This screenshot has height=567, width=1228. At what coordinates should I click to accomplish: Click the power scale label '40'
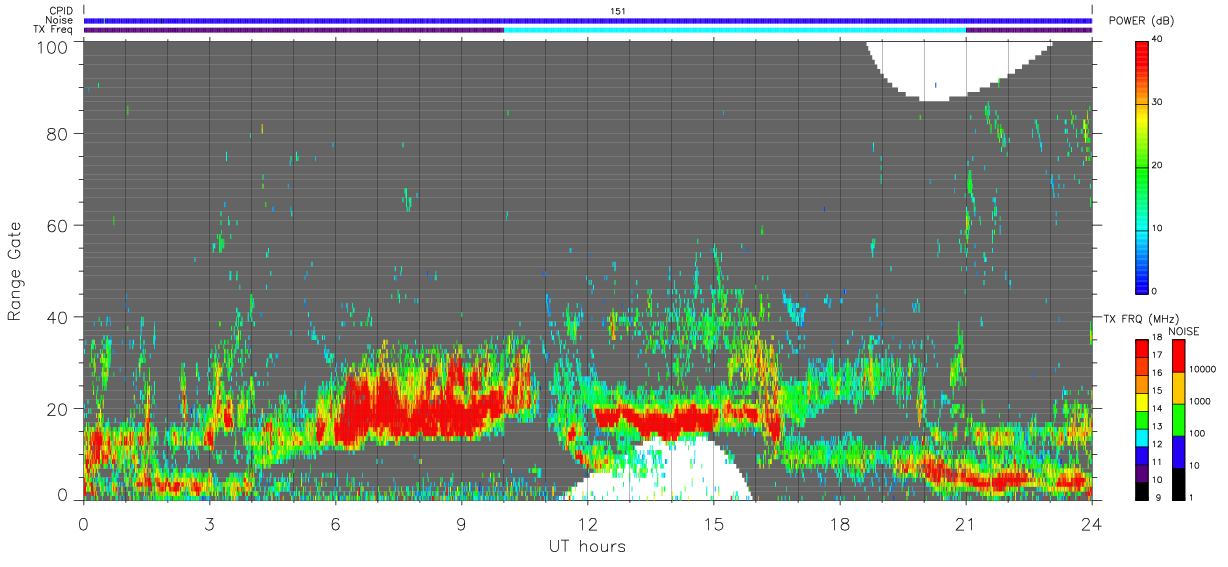[1158, 39]
